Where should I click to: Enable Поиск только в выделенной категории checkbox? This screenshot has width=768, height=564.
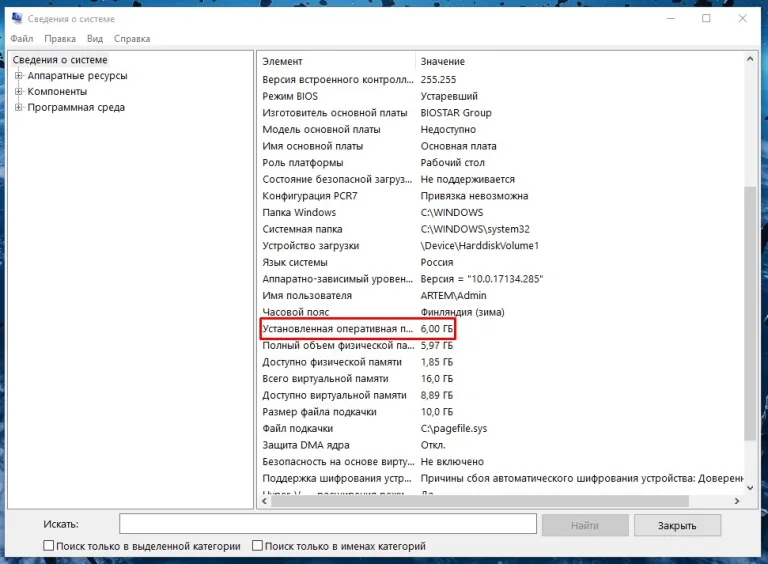click(x=48, y=545)
